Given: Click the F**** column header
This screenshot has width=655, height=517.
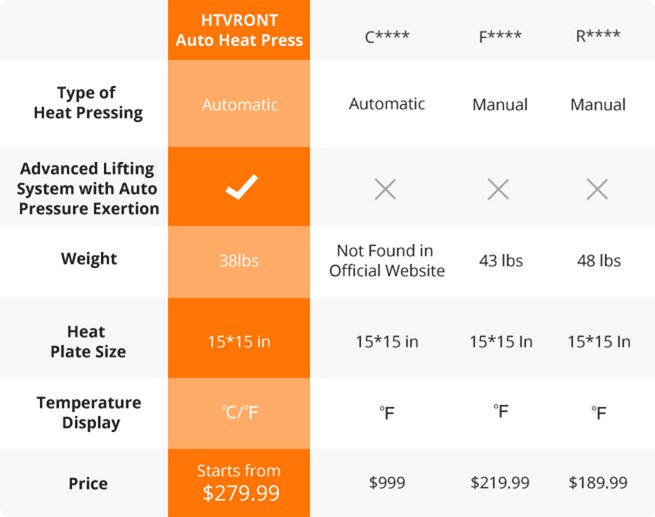Looking at the screenshot, I should click(x=499, y=39).
